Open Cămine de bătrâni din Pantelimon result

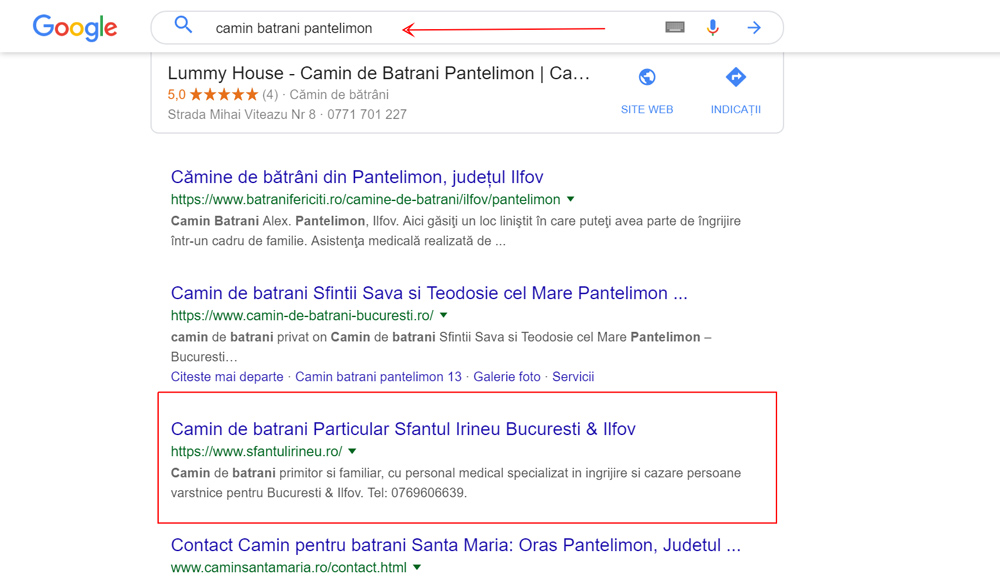click(357, 177)
